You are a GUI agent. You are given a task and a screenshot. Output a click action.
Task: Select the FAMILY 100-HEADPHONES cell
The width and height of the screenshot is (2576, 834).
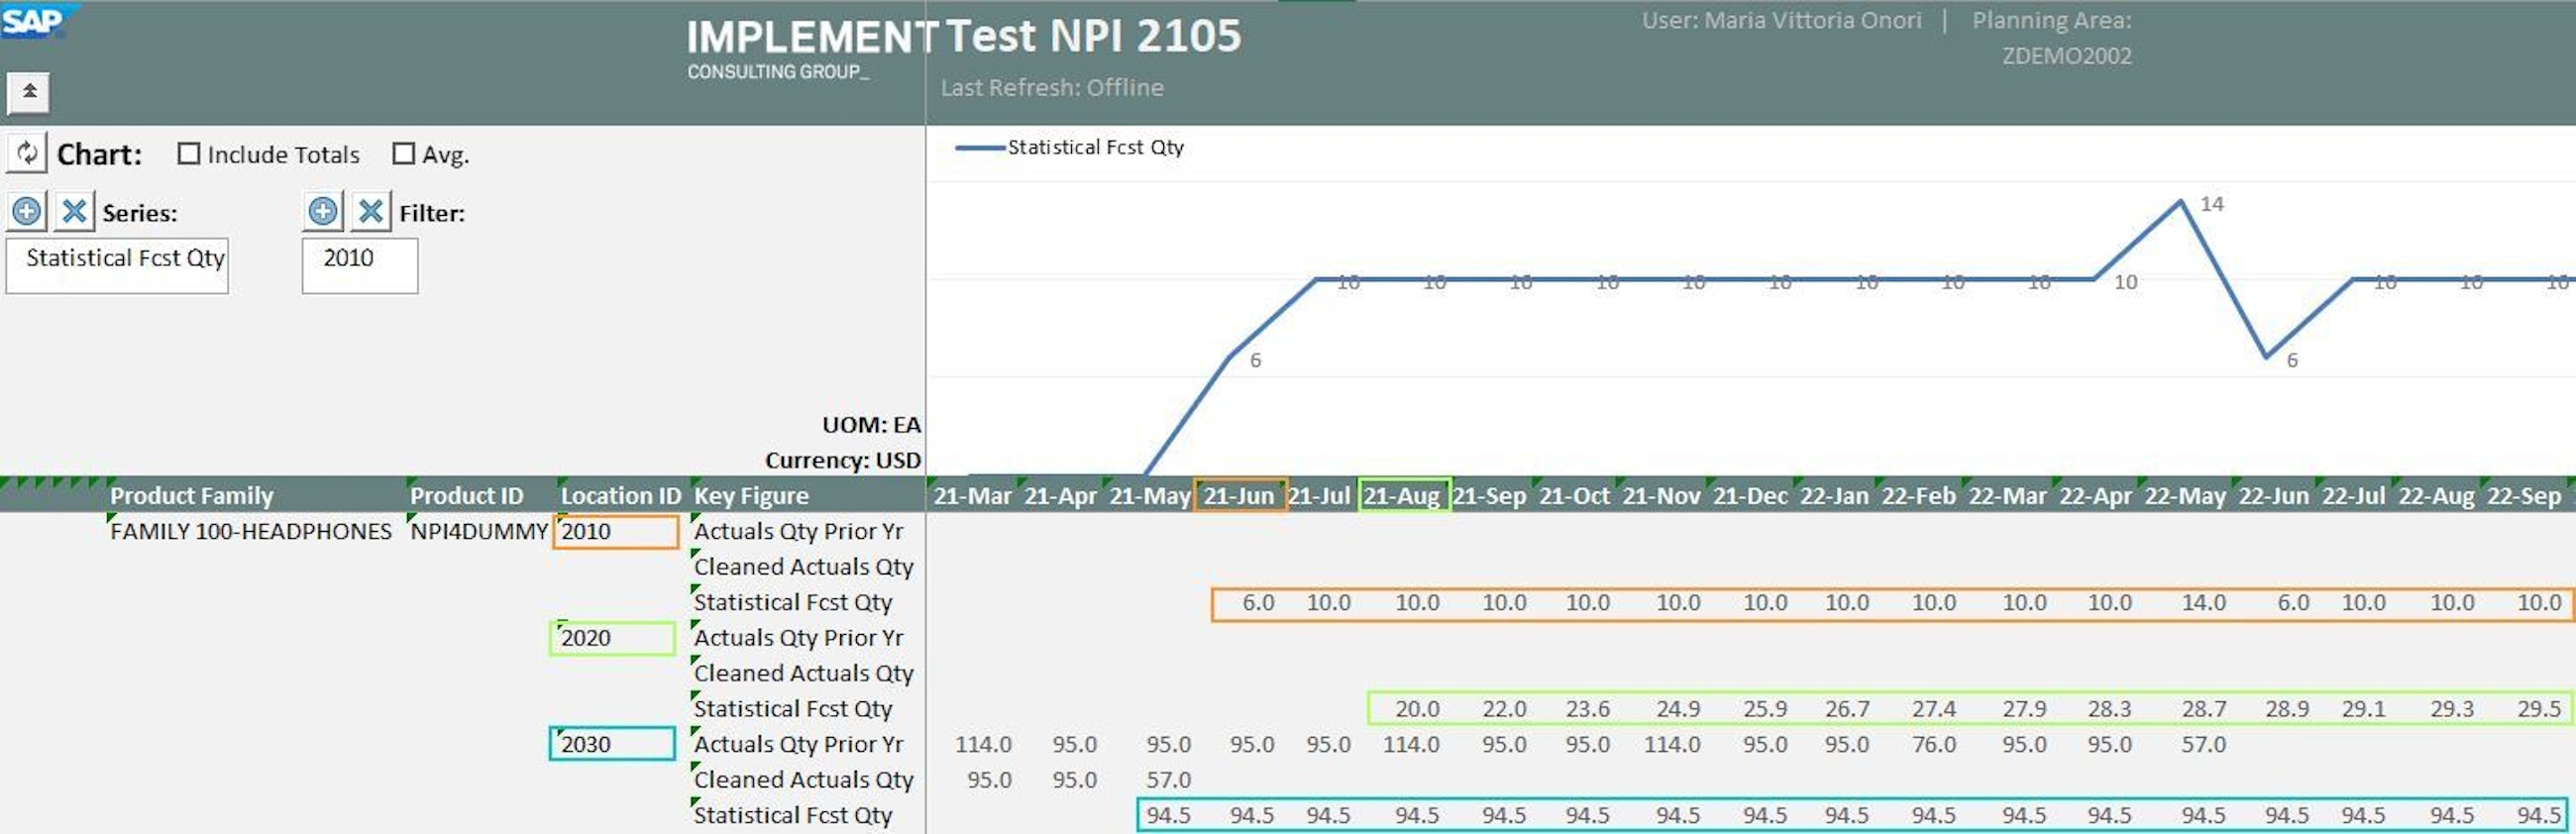250,531
